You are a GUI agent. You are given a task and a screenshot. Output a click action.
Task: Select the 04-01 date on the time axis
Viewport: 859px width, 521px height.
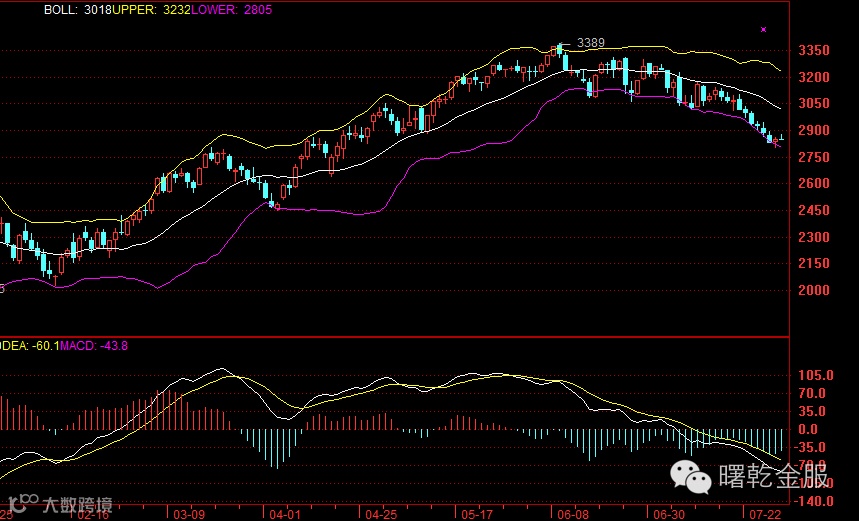coord(285,514)
